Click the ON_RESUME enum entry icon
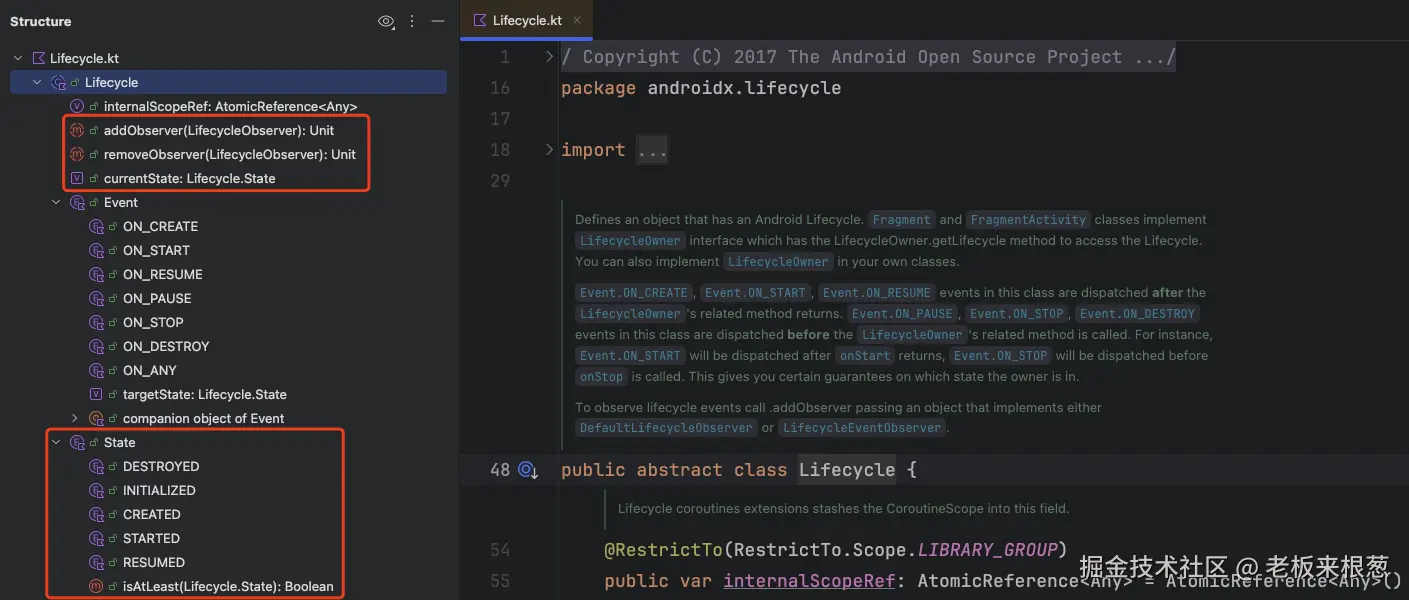1409x600 pixels. 96,274
